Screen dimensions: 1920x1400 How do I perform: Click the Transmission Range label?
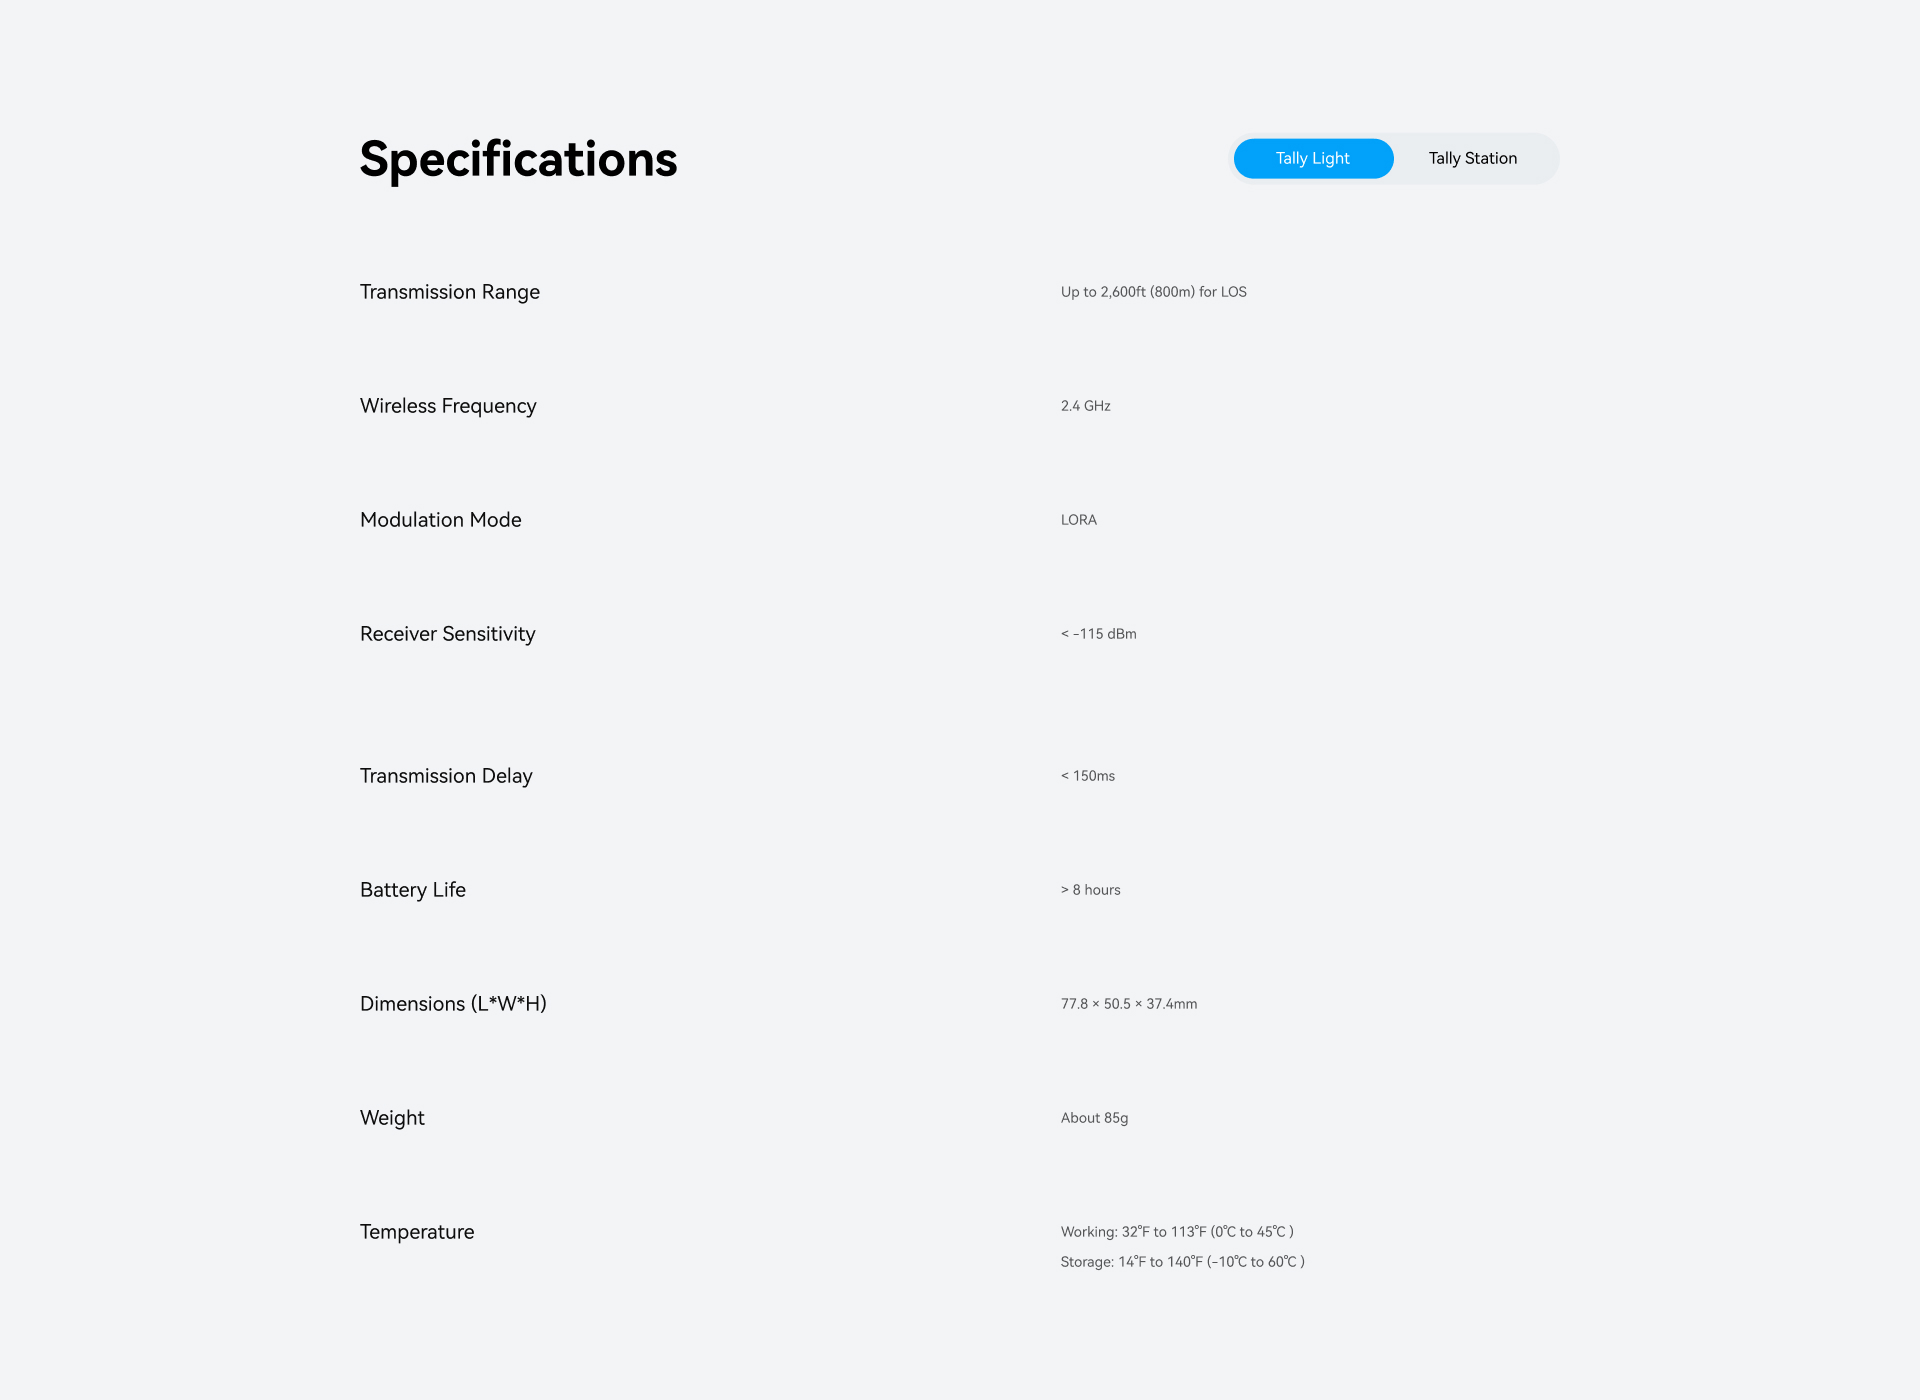click(x=450, y=292)
